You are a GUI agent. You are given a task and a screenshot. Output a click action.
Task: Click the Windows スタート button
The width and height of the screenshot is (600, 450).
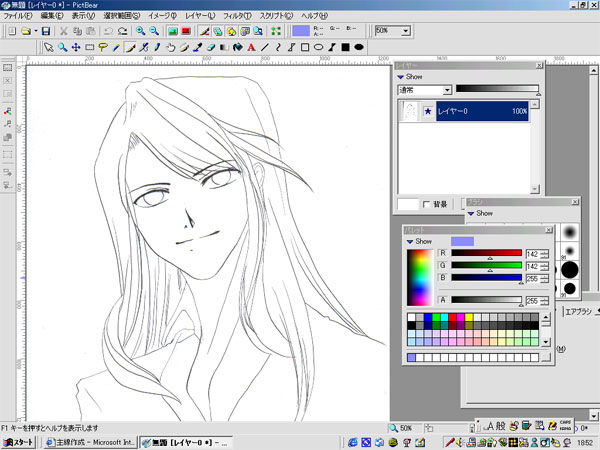[17, 441]
